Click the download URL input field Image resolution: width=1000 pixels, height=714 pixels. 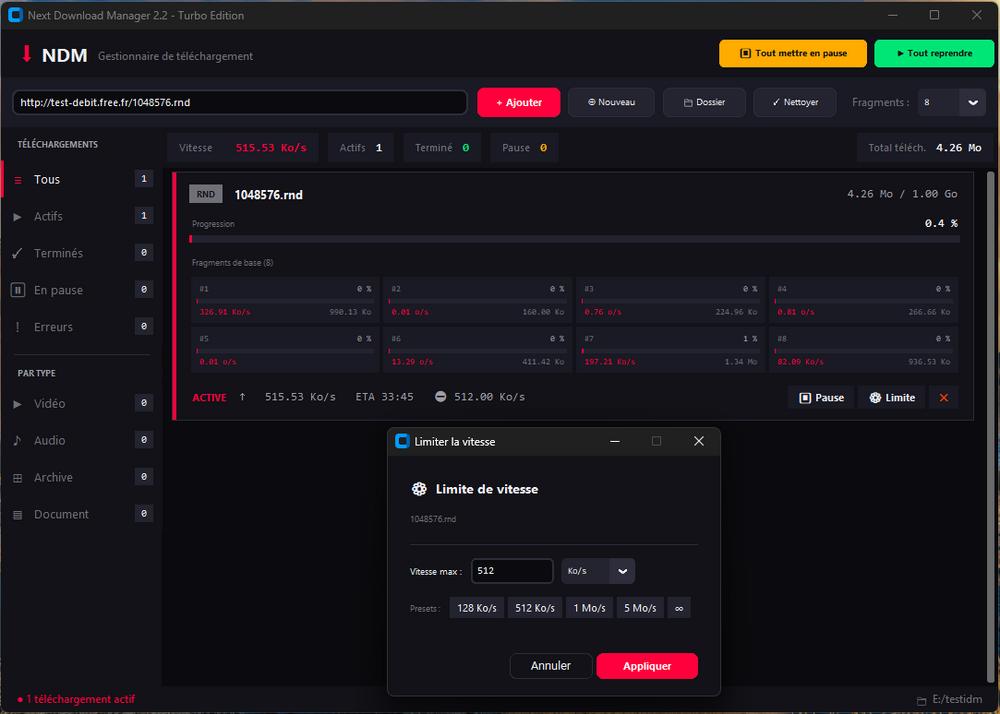(x=240, y=103)
